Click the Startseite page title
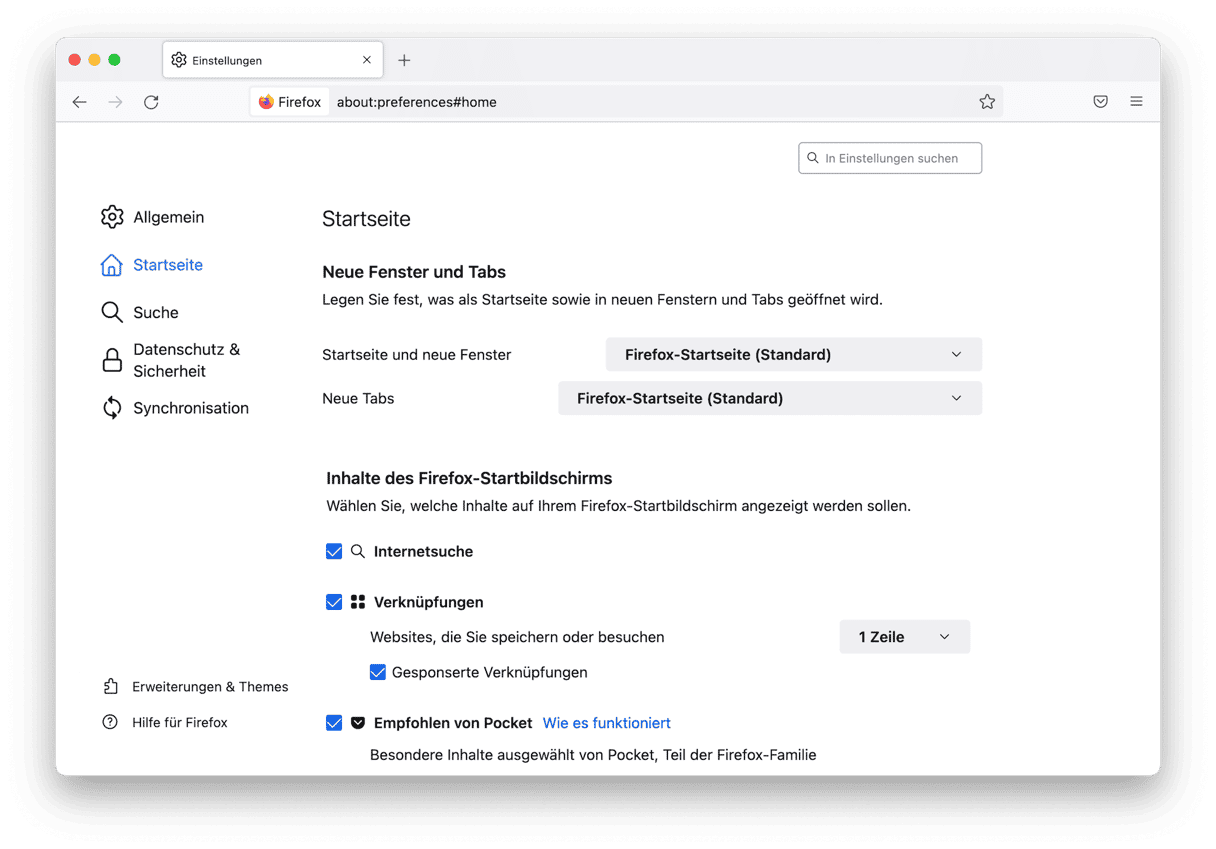The image size is (1216, 849). click(x=366, y=219)
